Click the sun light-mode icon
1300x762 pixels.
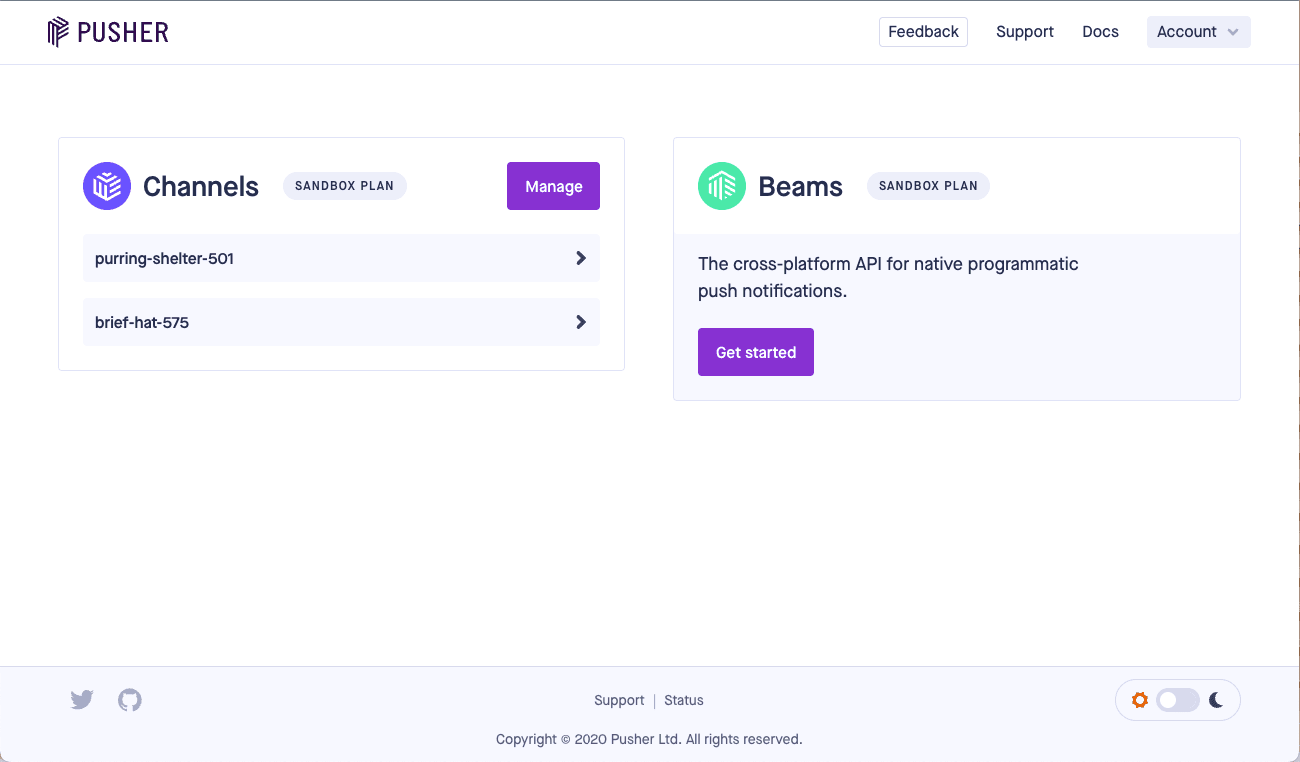[x=1139, y=700]
